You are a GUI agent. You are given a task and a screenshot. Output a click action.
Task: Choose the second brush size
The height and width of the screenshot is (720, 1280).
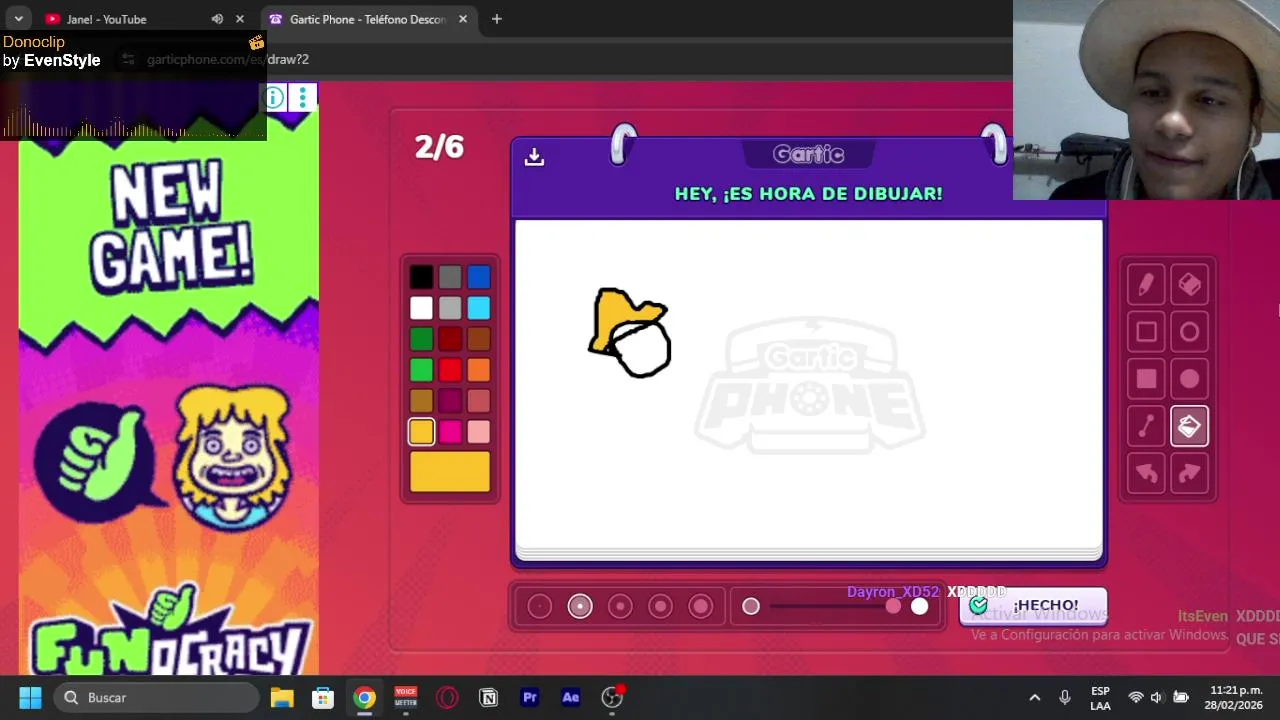[580, 606]
